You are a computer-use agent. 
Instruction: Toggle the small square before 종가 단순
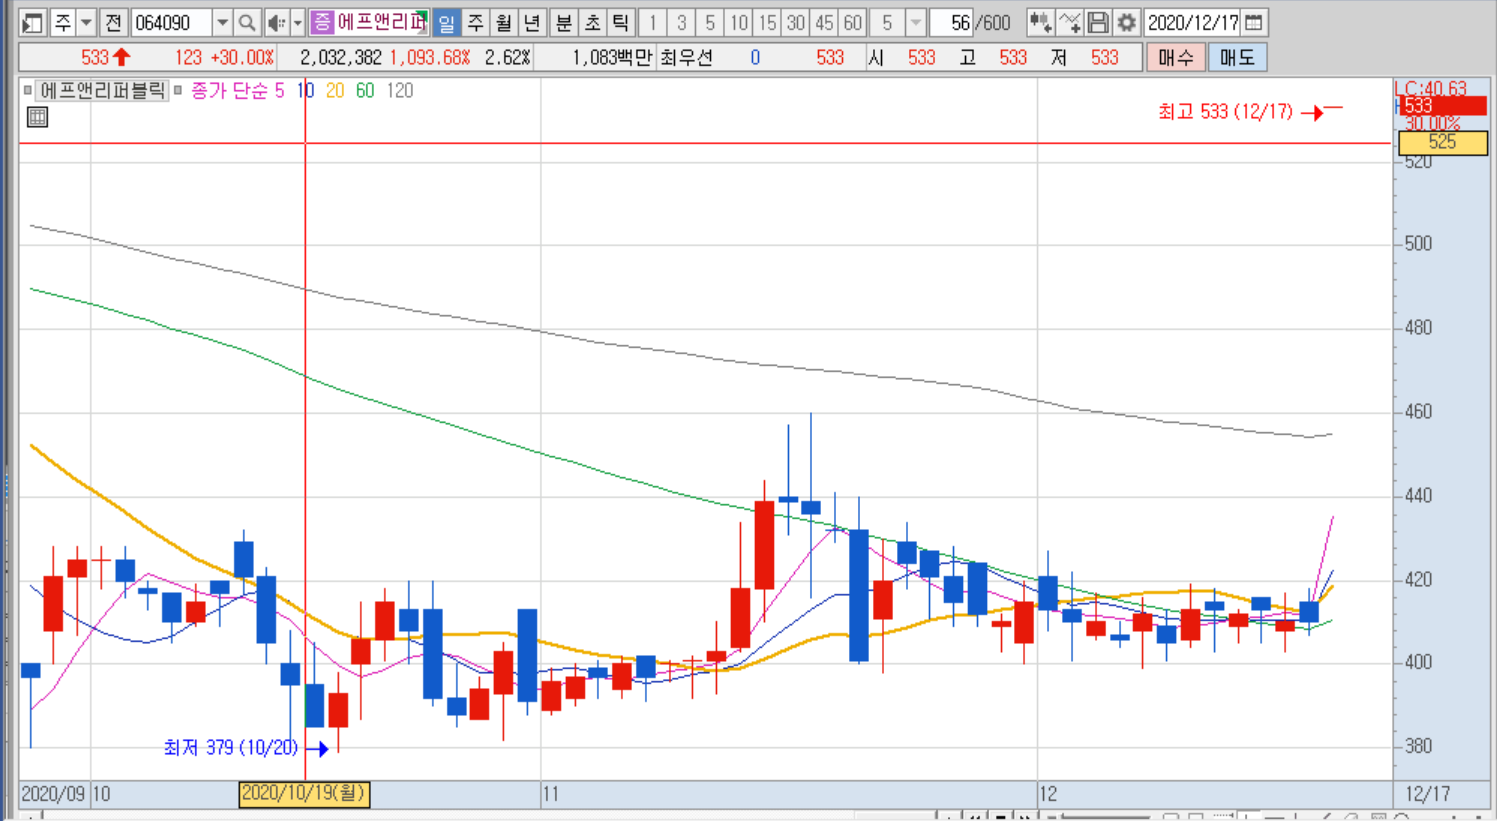[x=178, y=90]
